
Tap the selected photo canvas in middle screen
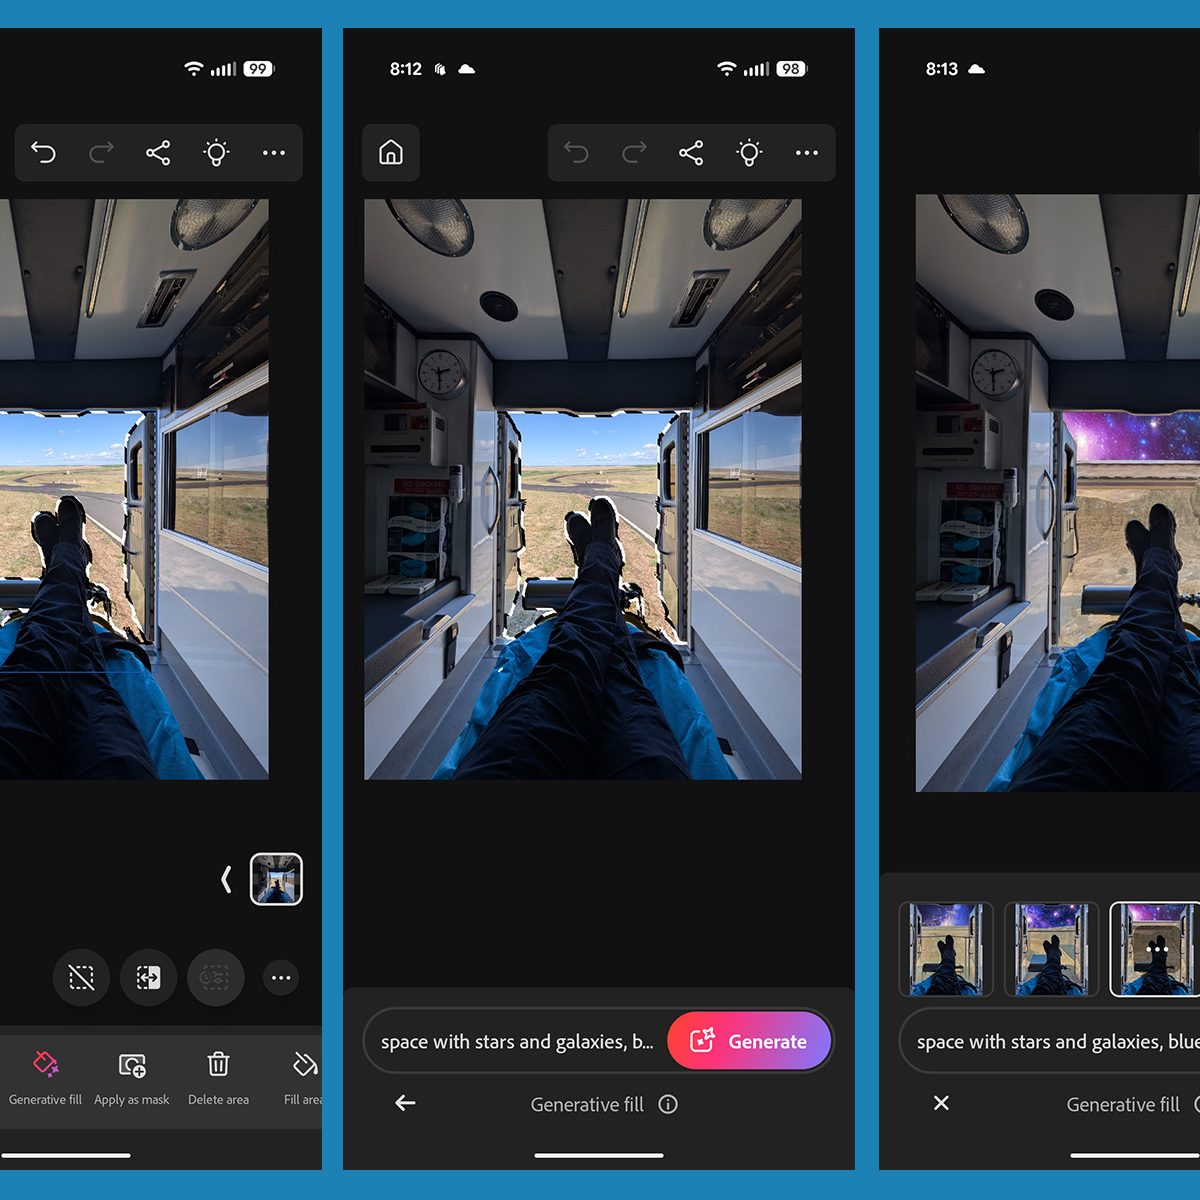583,489
